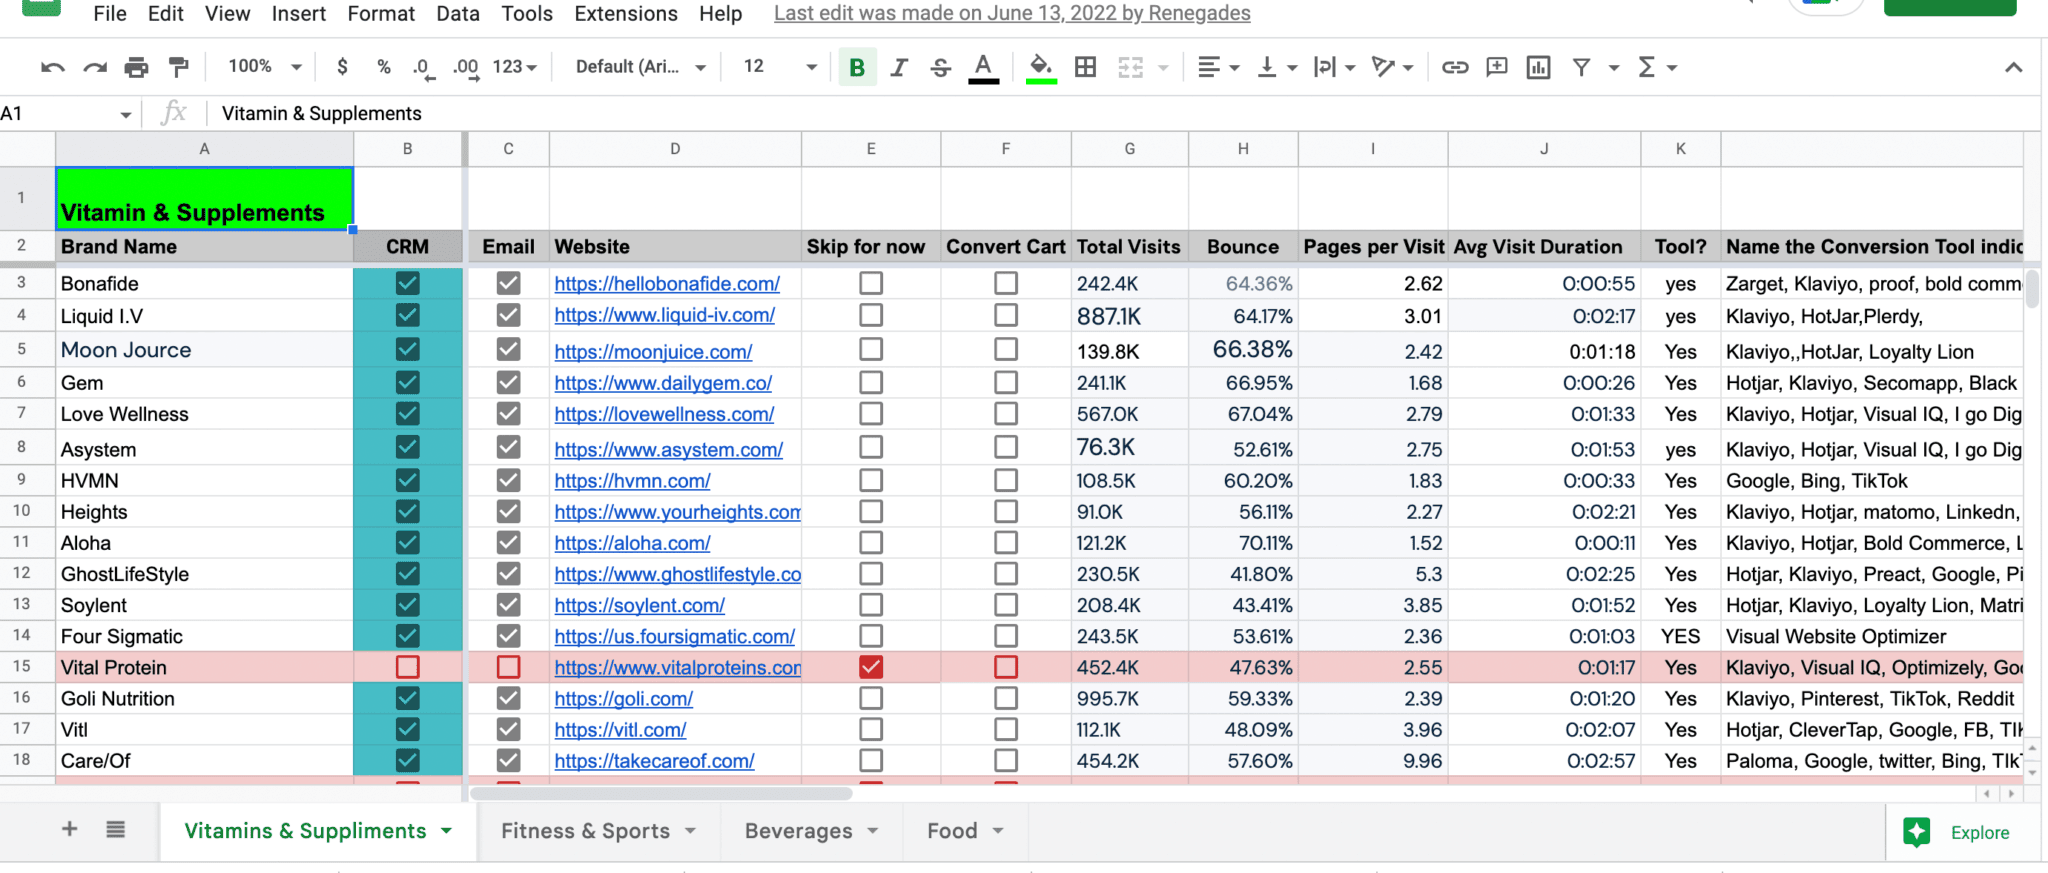Toggle the Email checkbox for Liquid I.V
Screen dimensions: 2048x873
[x=508, y=315]
